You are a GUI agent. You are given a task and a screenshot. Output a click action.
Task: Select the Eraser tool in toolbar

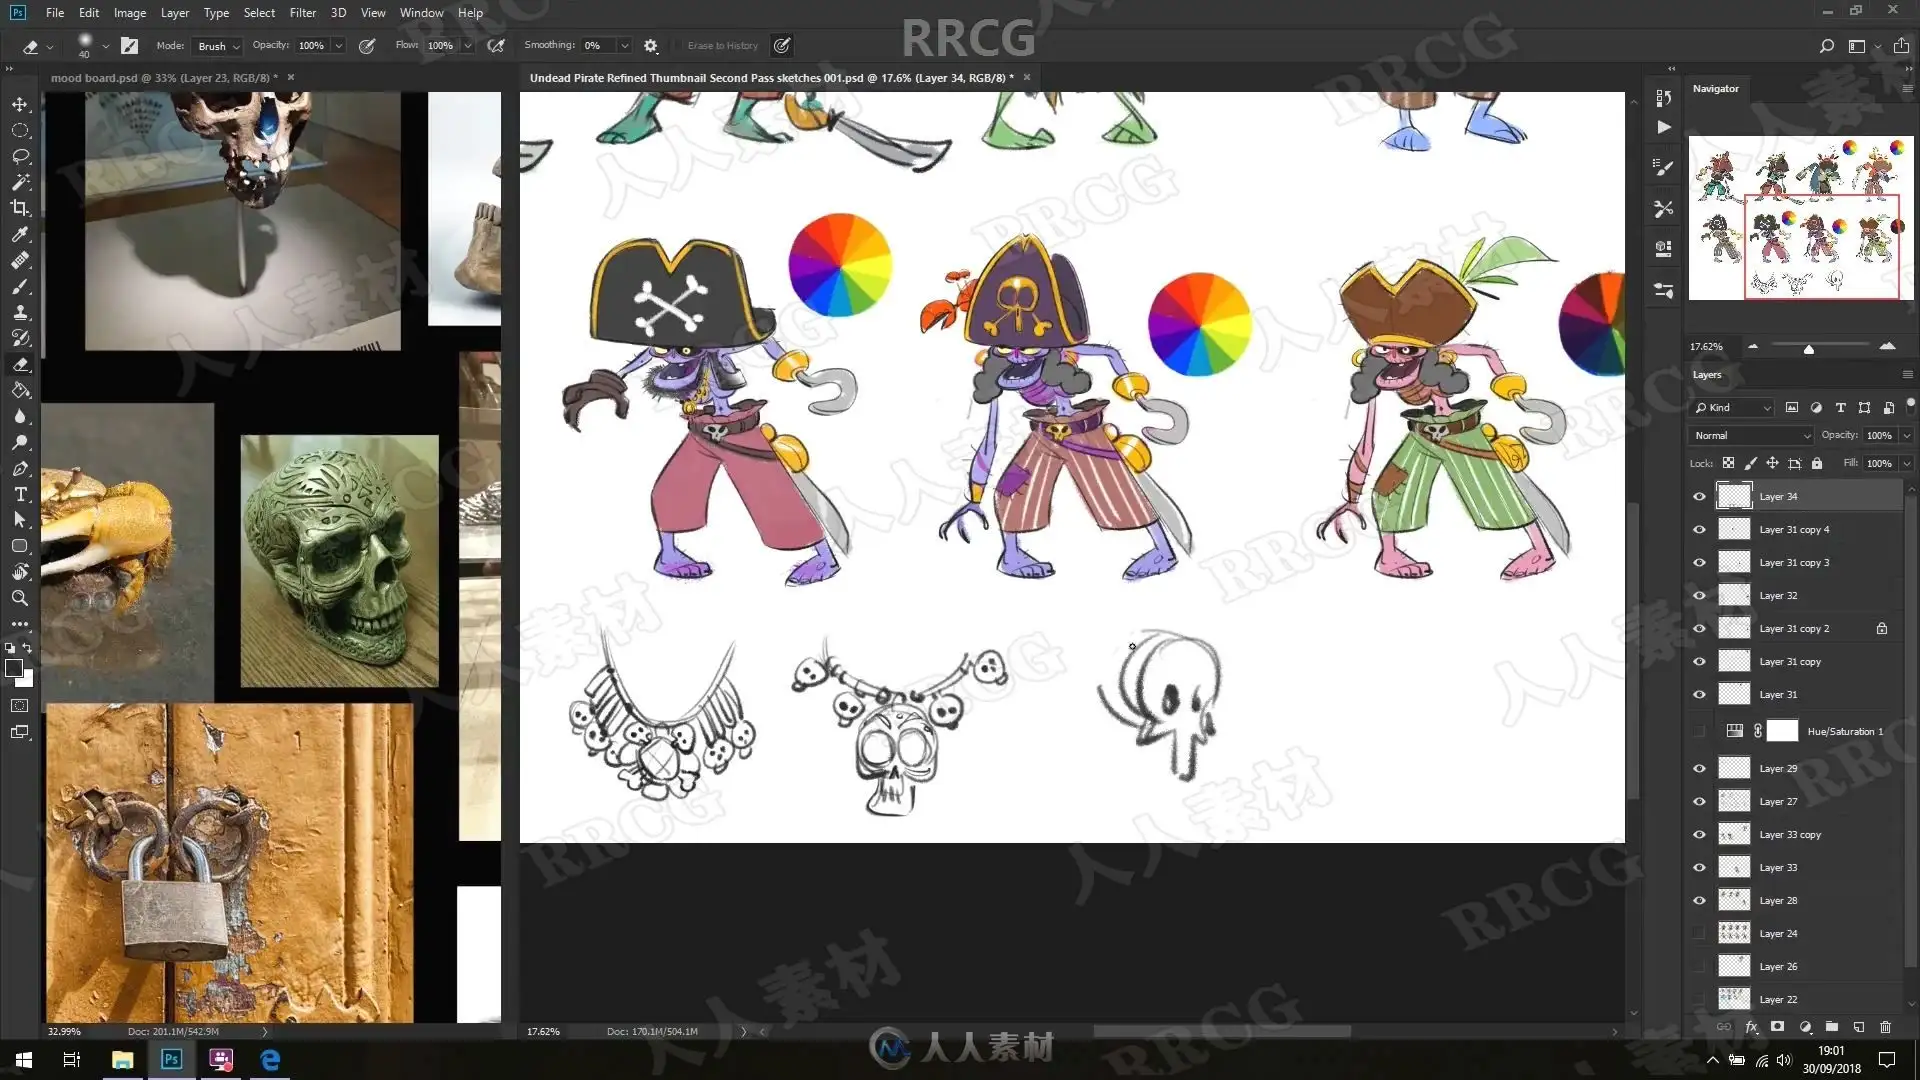[x=20, y=365]
